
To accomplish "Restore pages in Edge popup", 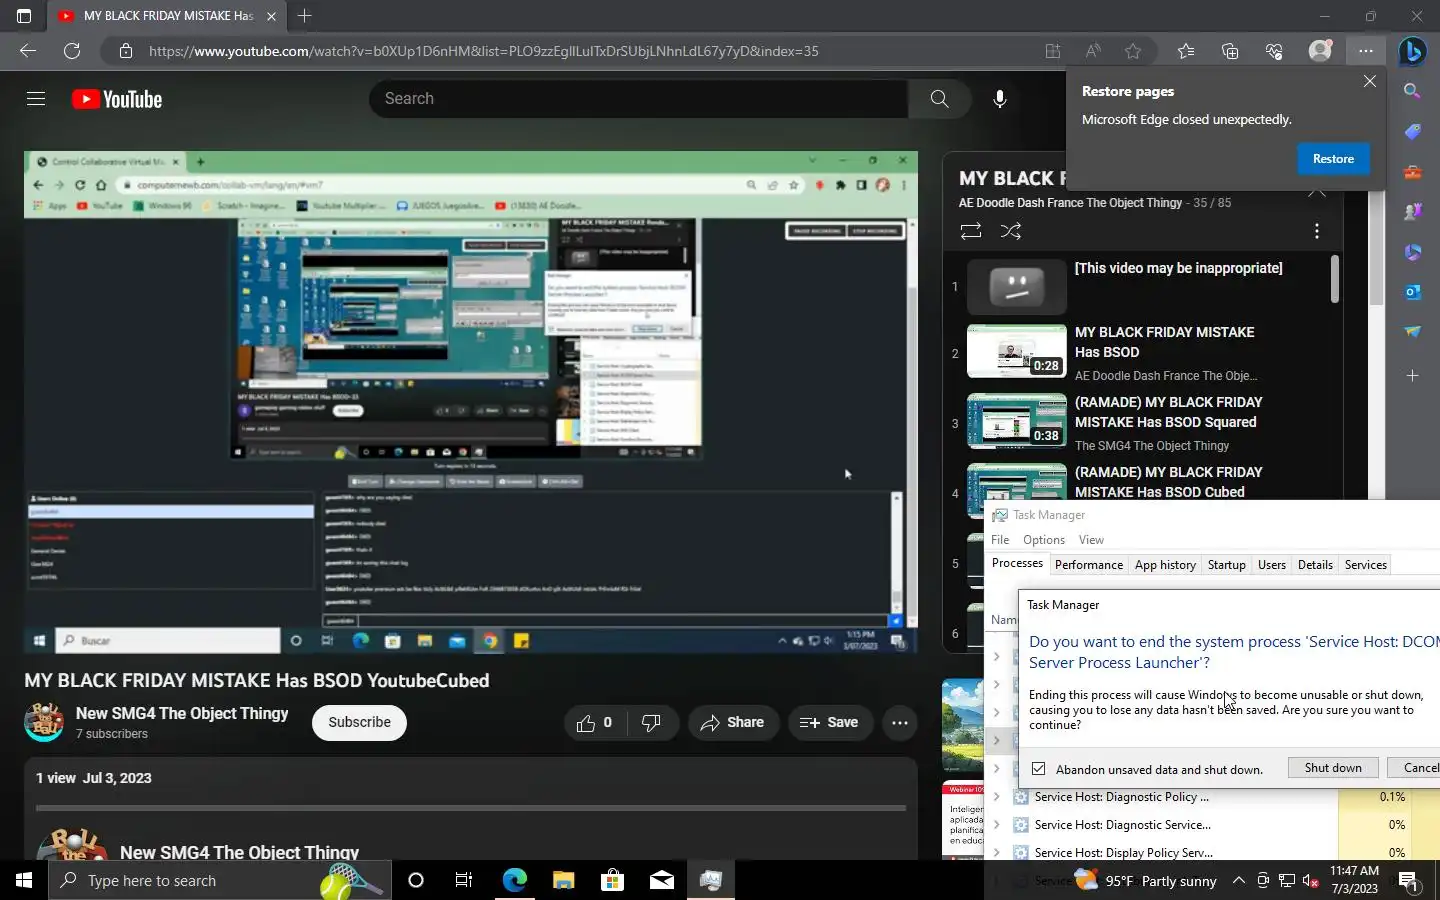I will click(x=1333, y=159).
